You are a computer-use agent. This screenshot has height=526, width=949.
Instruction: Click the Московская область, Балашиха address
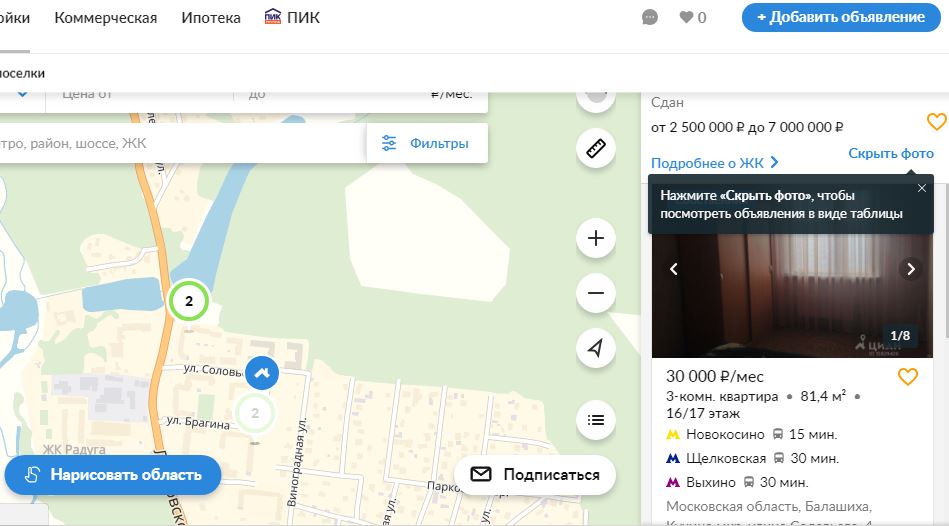[769, 506]
